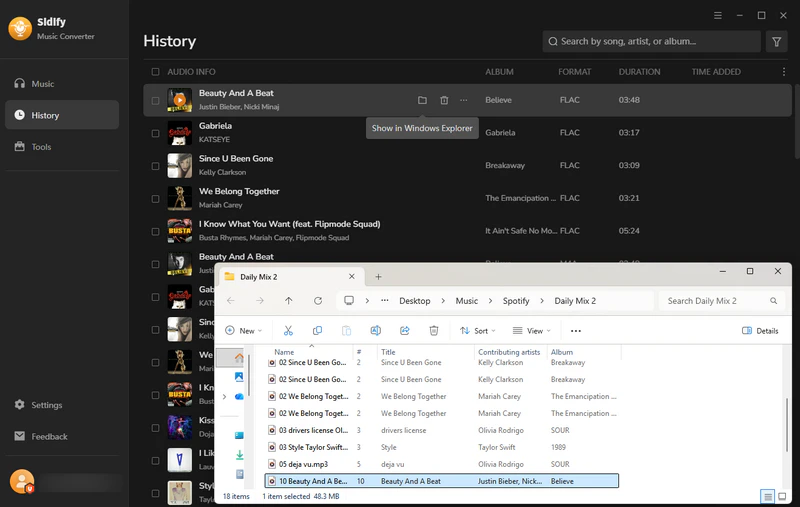This screenshot has width=800, height=507.
Task: Expand the OneDrive tree node in navigation pane
Action: click(x=224, y=396)
